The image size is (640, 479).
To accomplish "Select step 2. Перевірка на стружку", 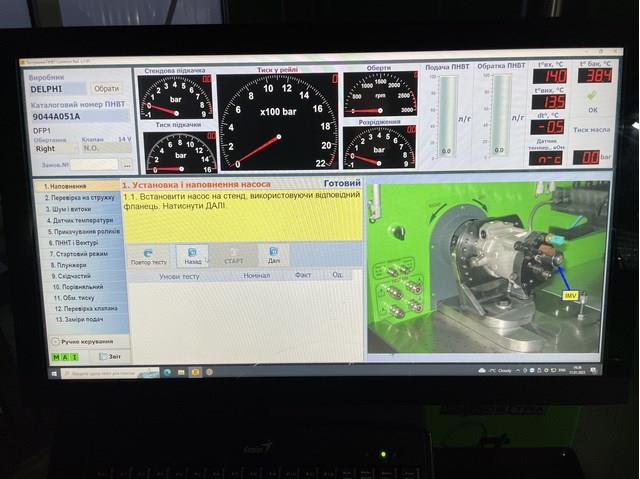I will click(78, 197).
